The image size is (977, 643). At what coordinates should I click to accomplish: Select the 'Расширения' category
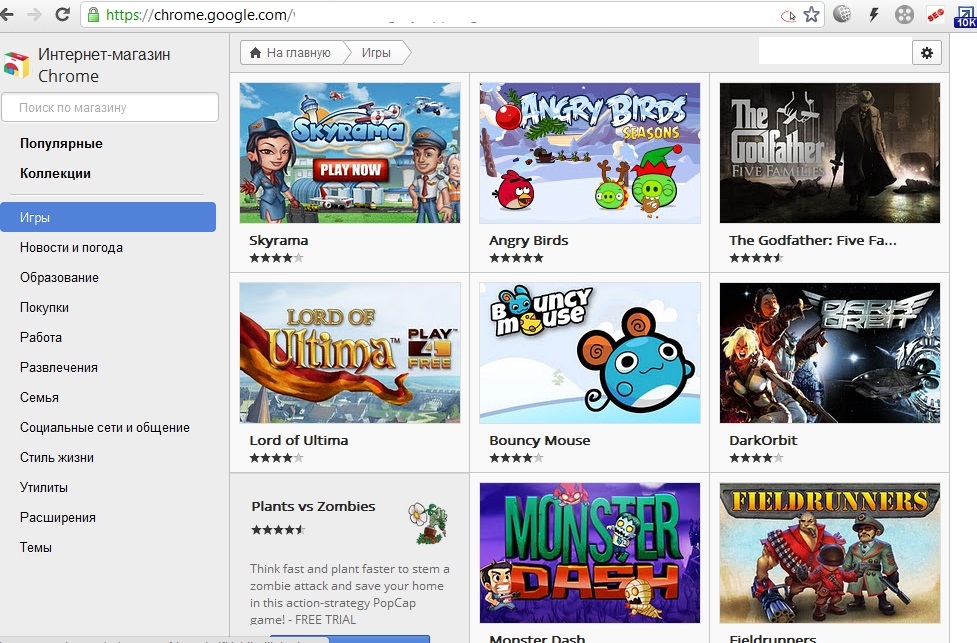(x=58, y=517)
